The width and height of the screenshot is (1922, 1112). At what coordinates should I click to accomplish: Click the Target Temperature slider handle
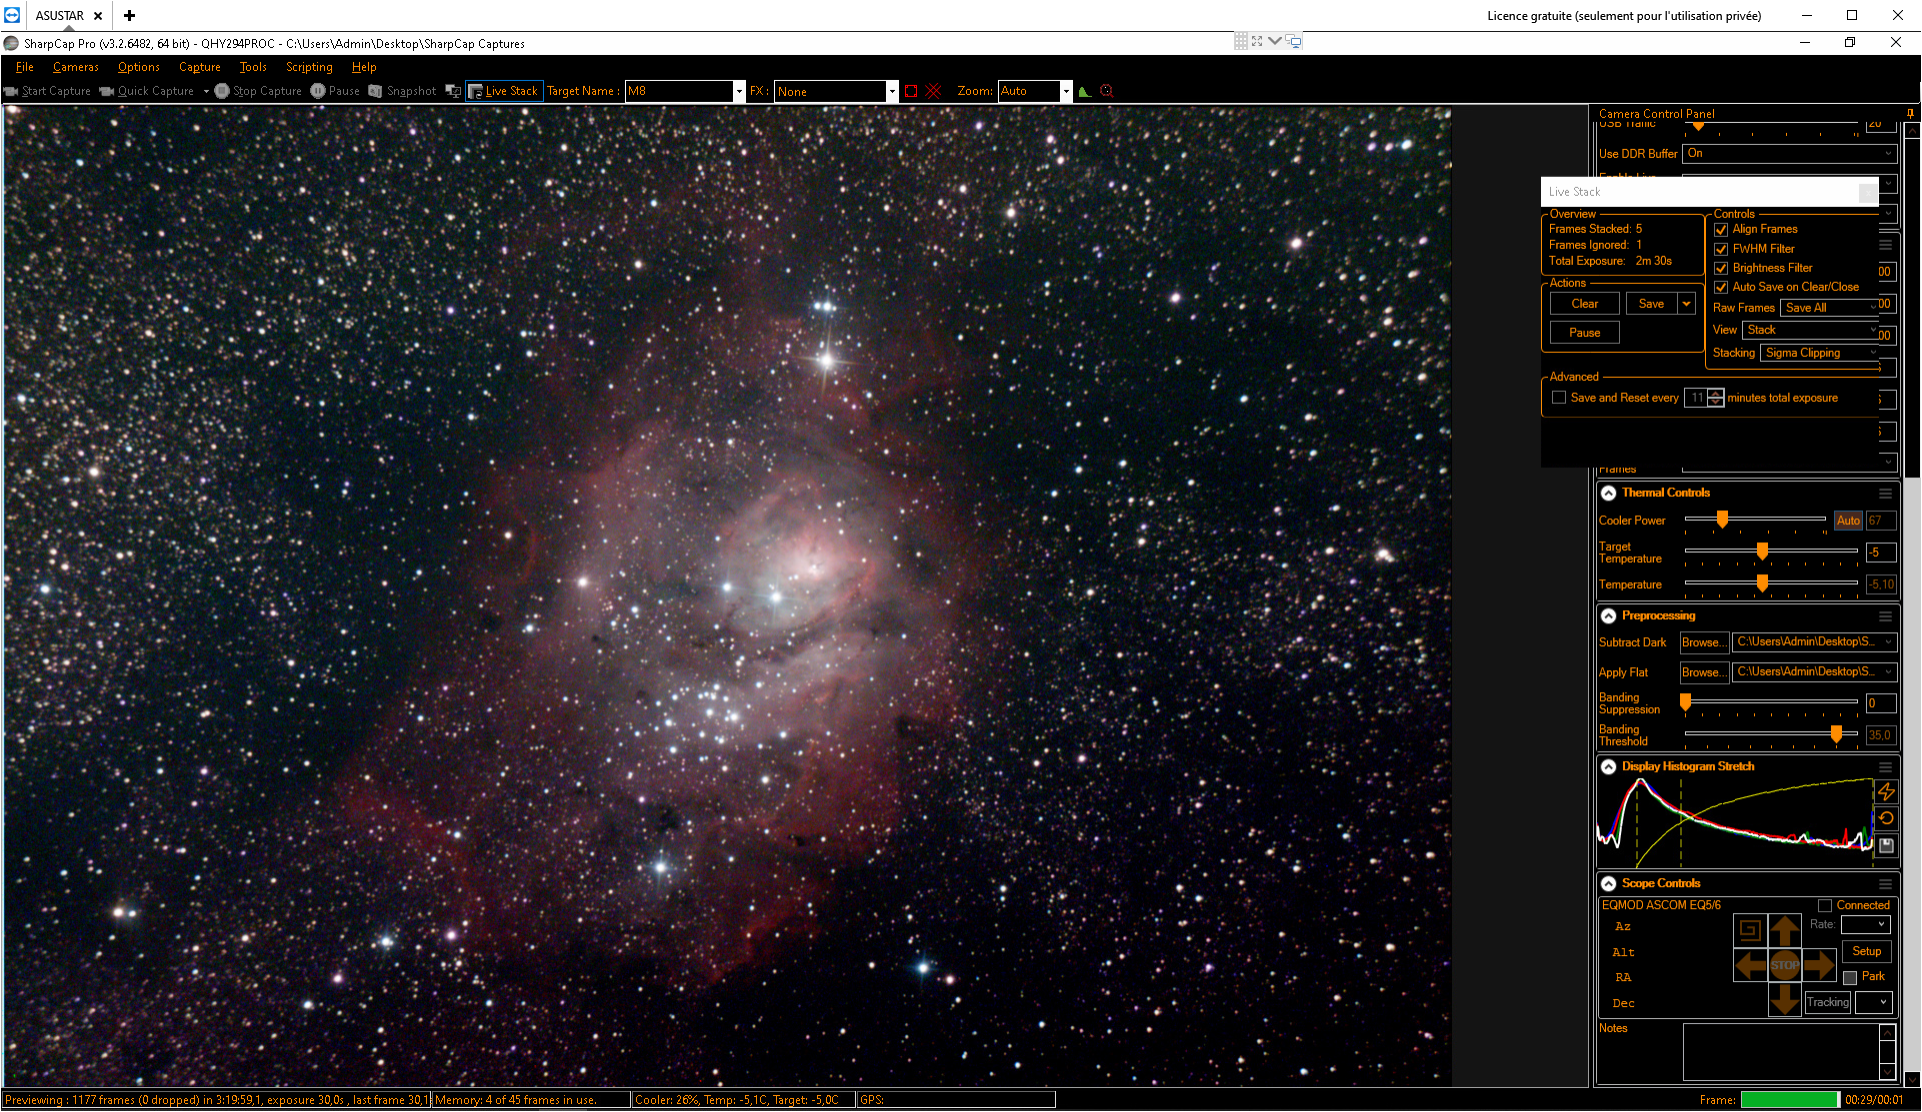pos(1762,551)
